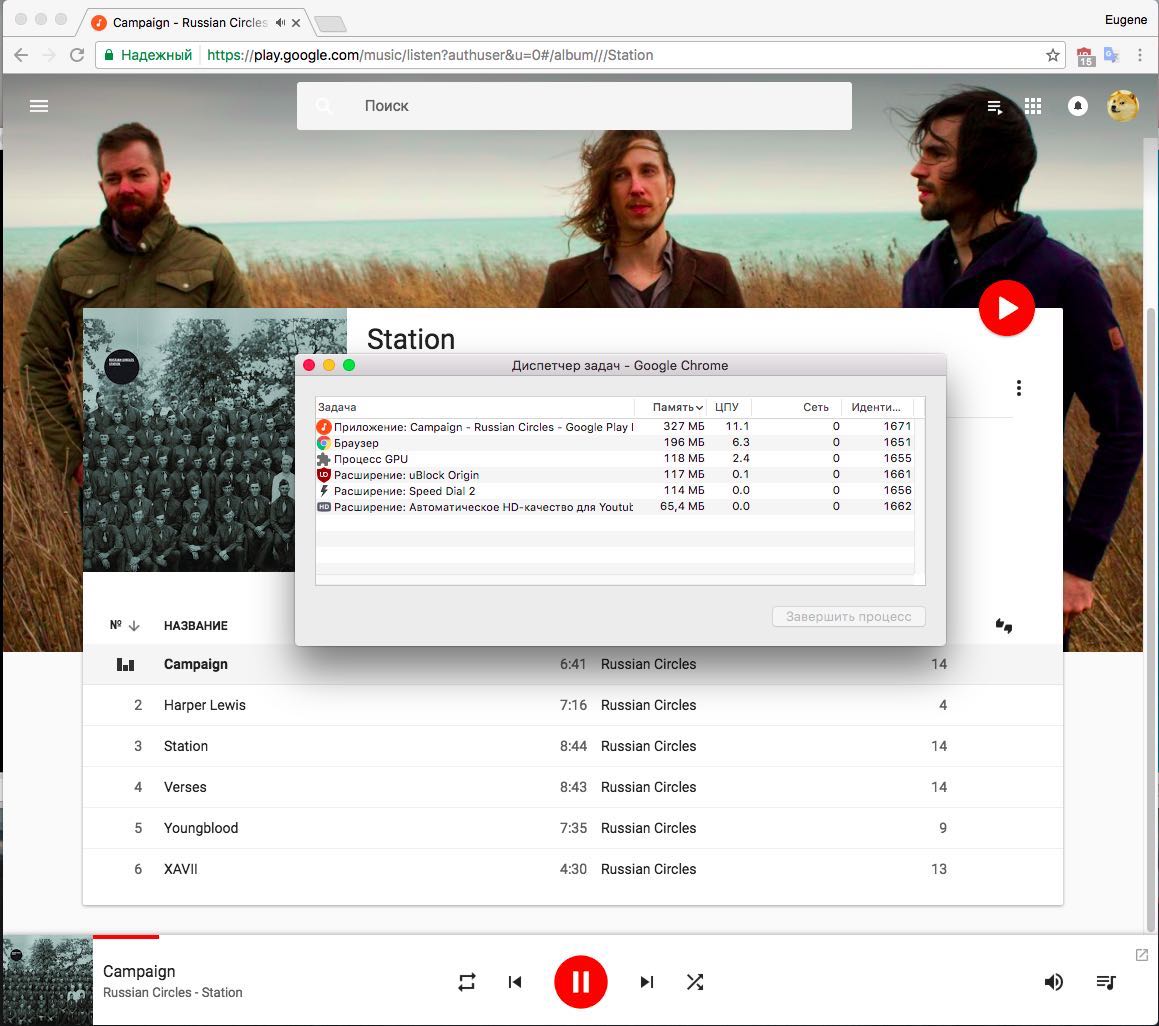Pause the current song

(581, 982)
